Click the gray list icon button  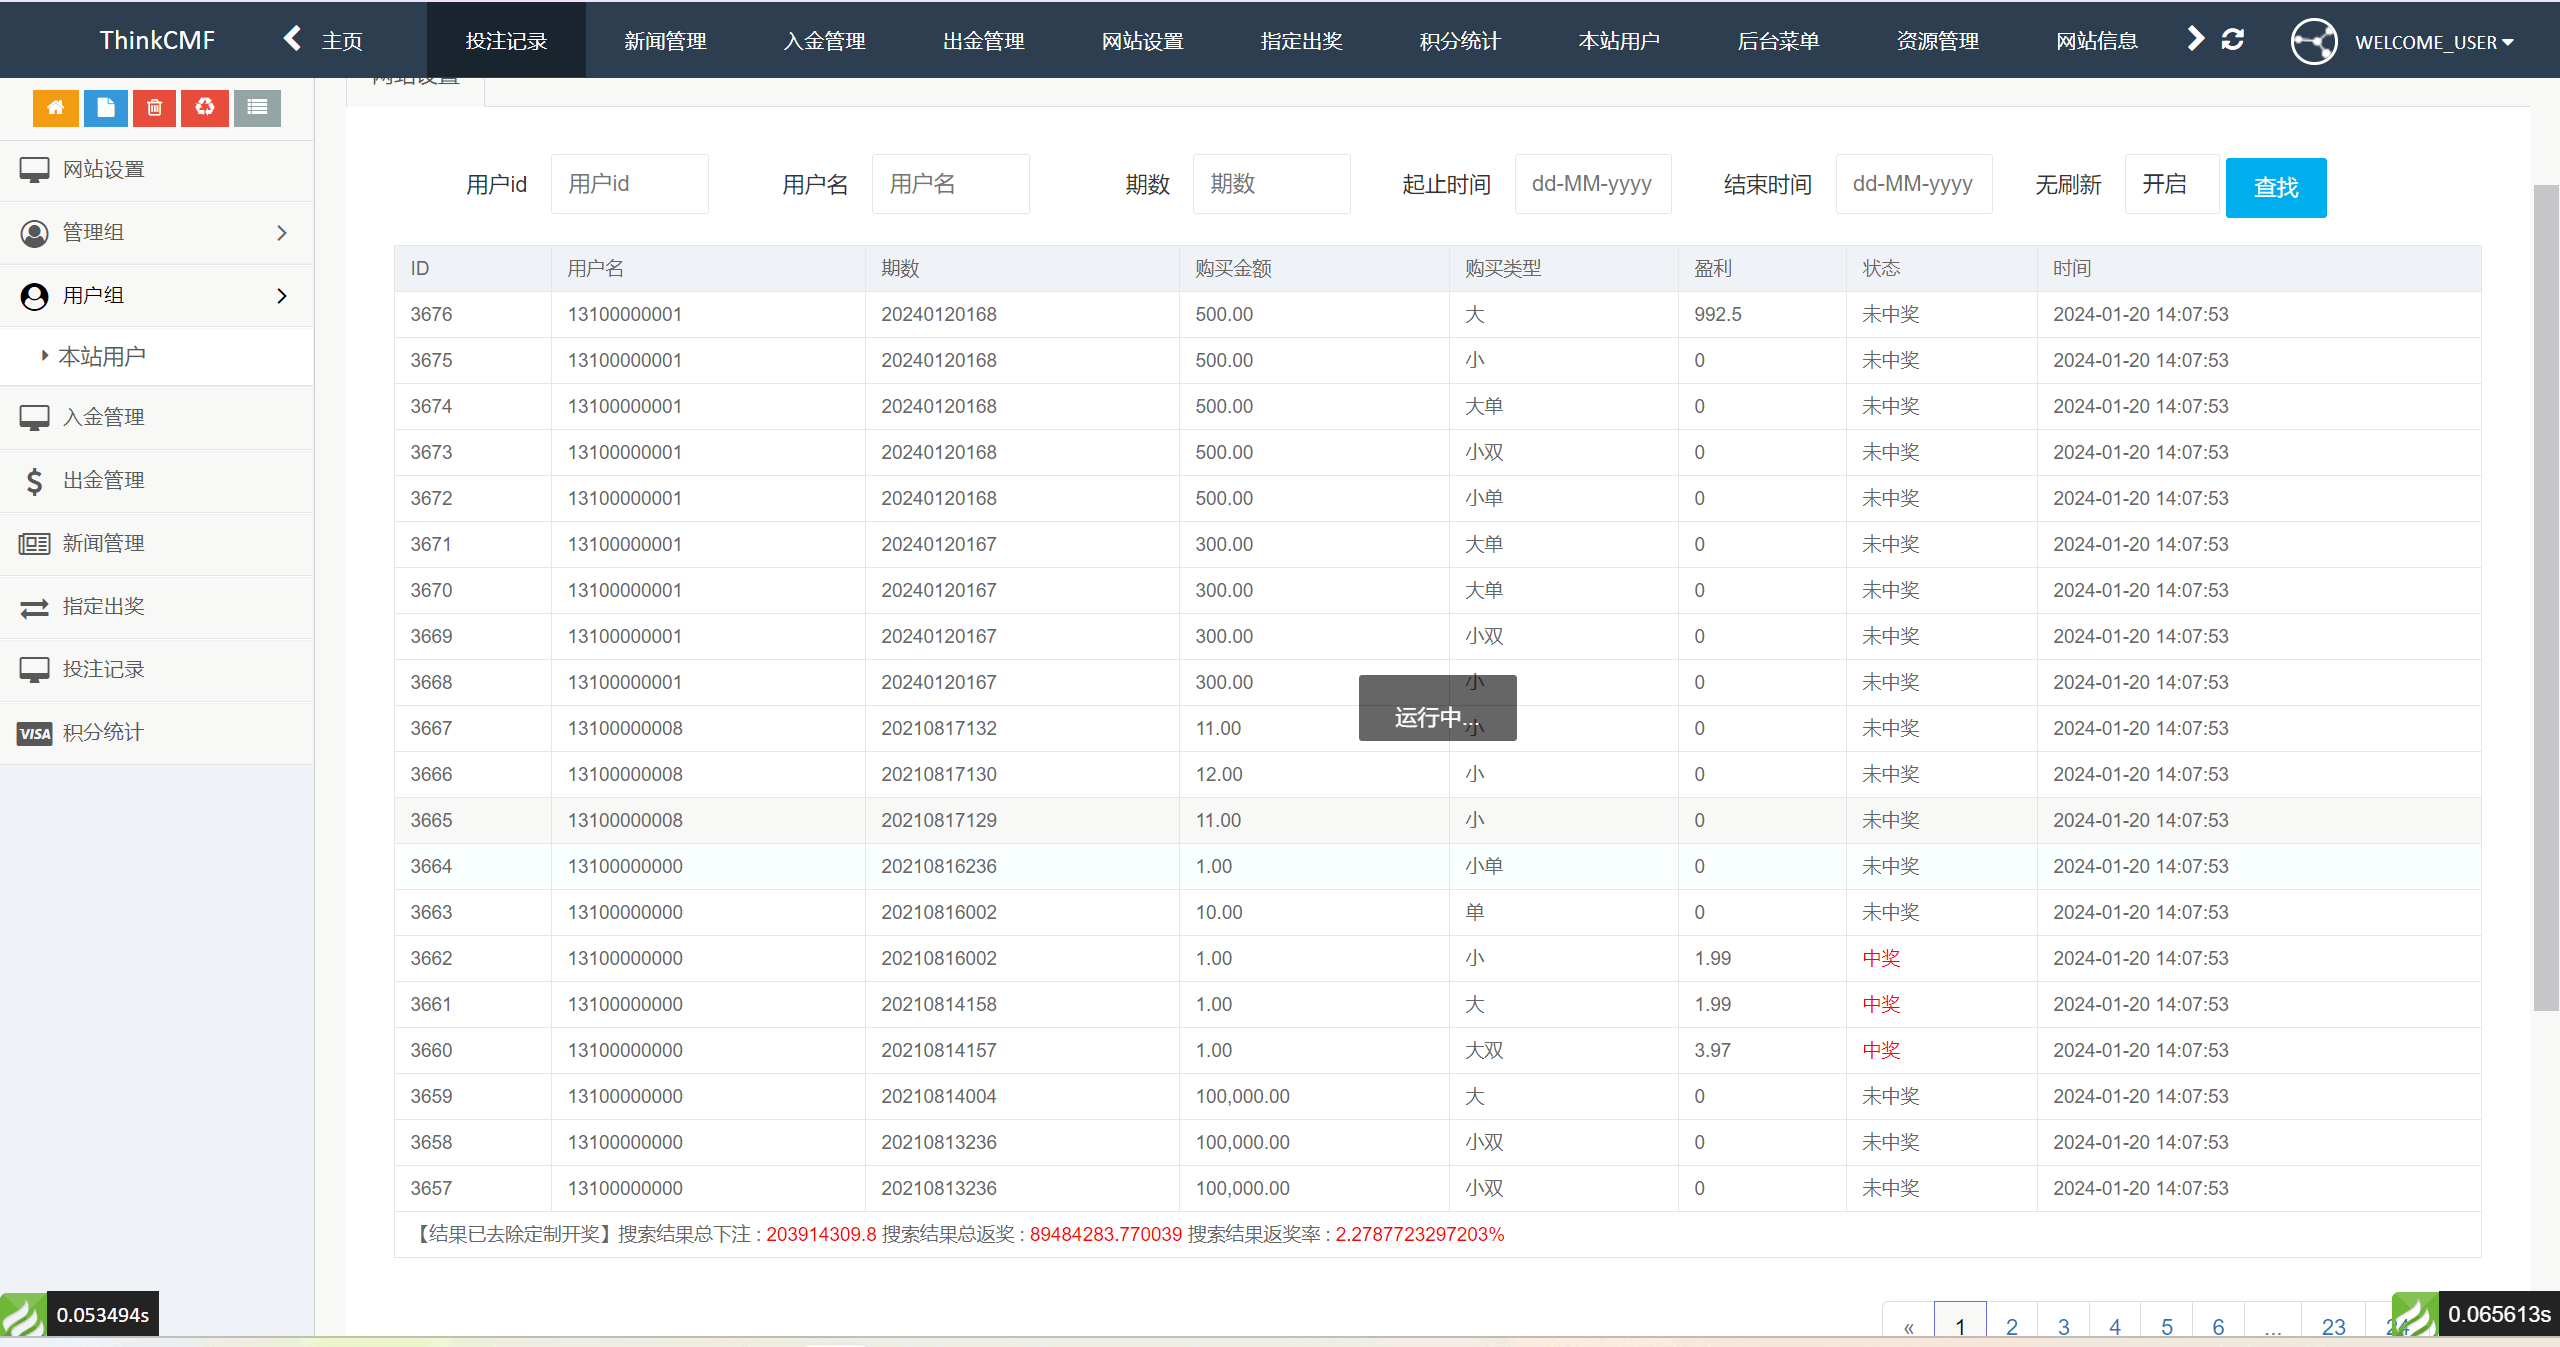pyautogui.click(x=257, y=108)
